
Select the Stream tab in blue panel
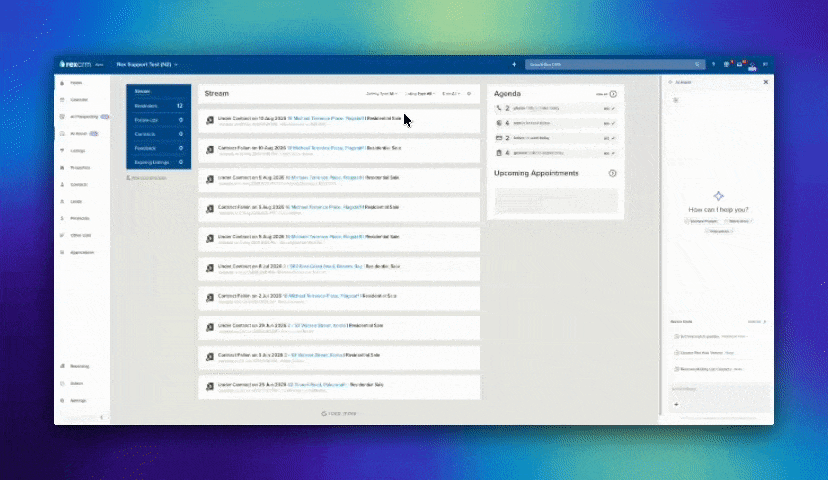tap(158, 91)
